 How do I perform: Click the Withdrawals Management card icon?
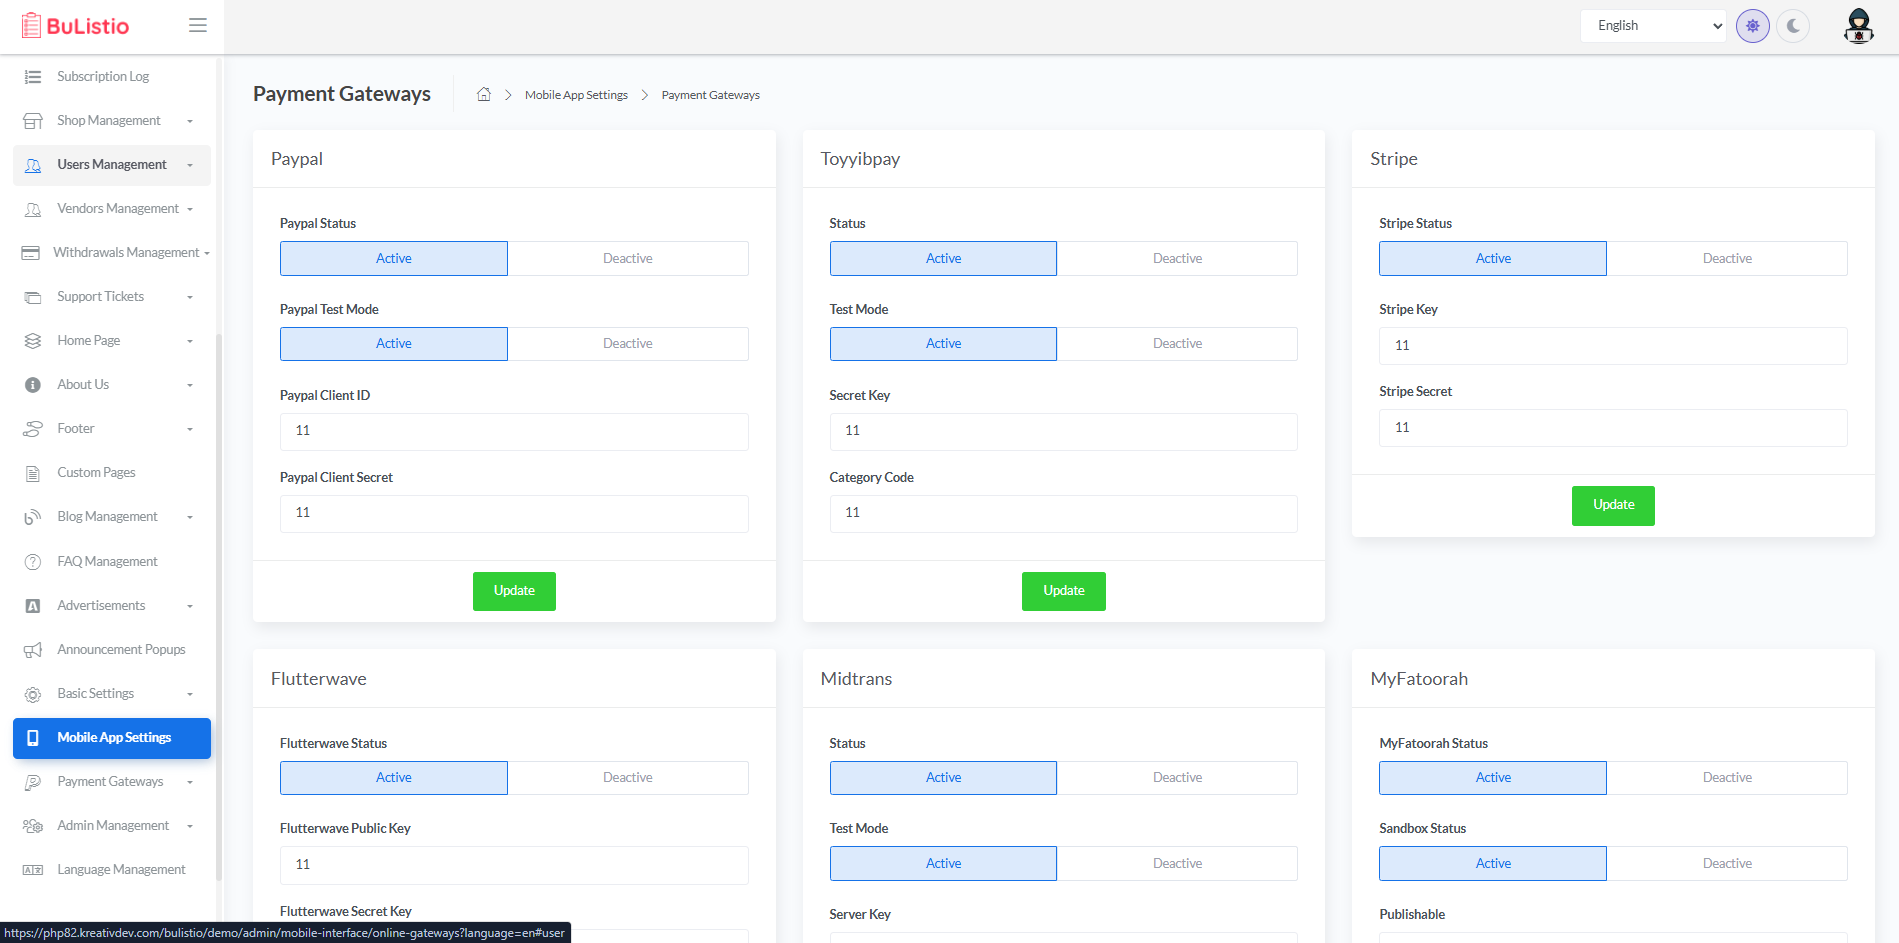point(31,253)
